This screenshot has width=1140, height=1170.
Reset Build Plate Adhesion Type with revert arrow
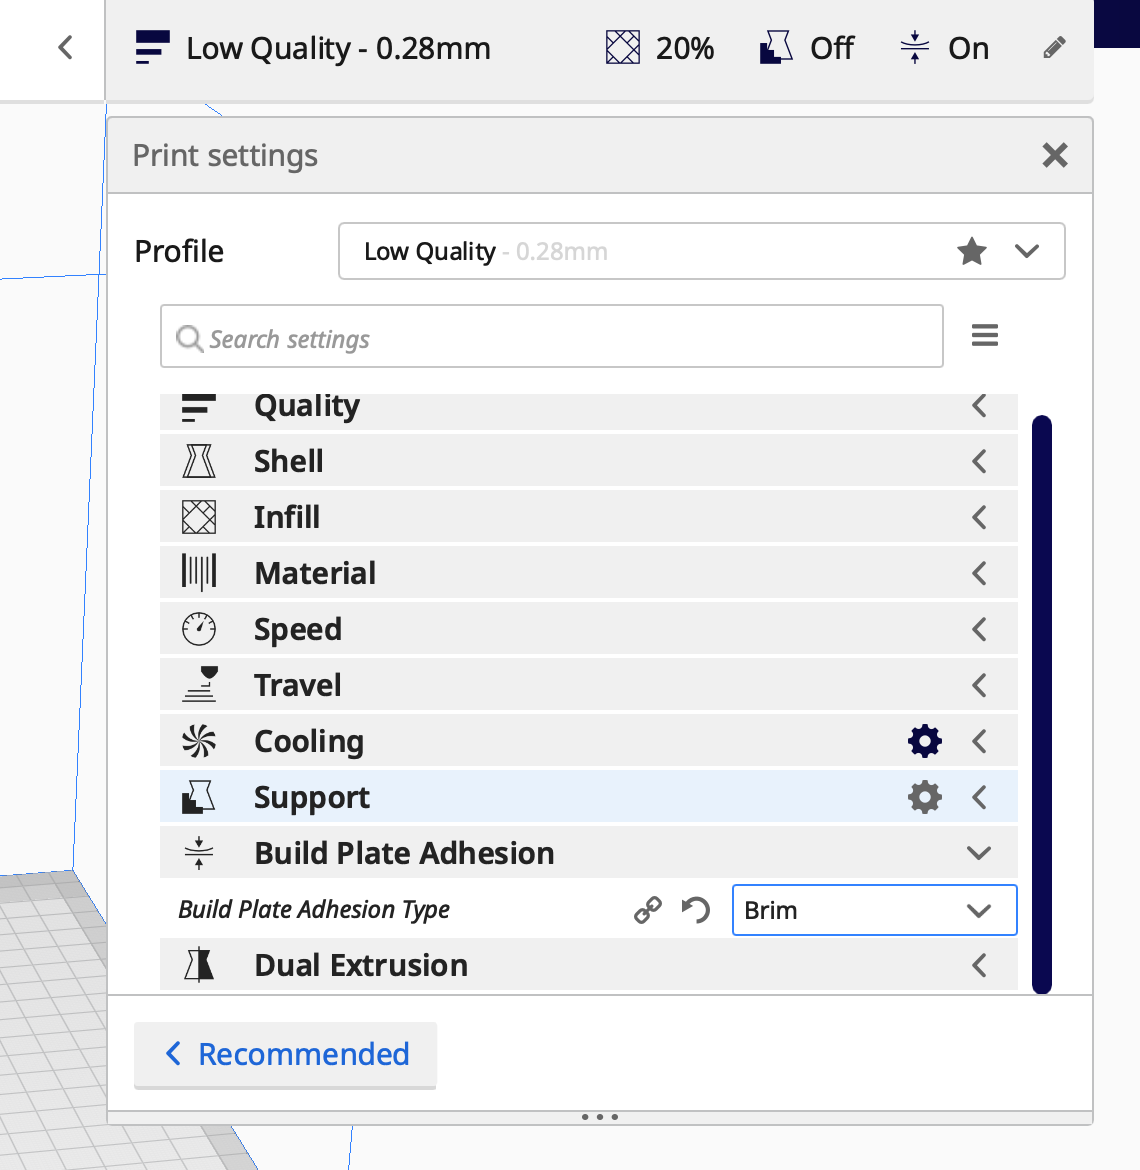695,910
